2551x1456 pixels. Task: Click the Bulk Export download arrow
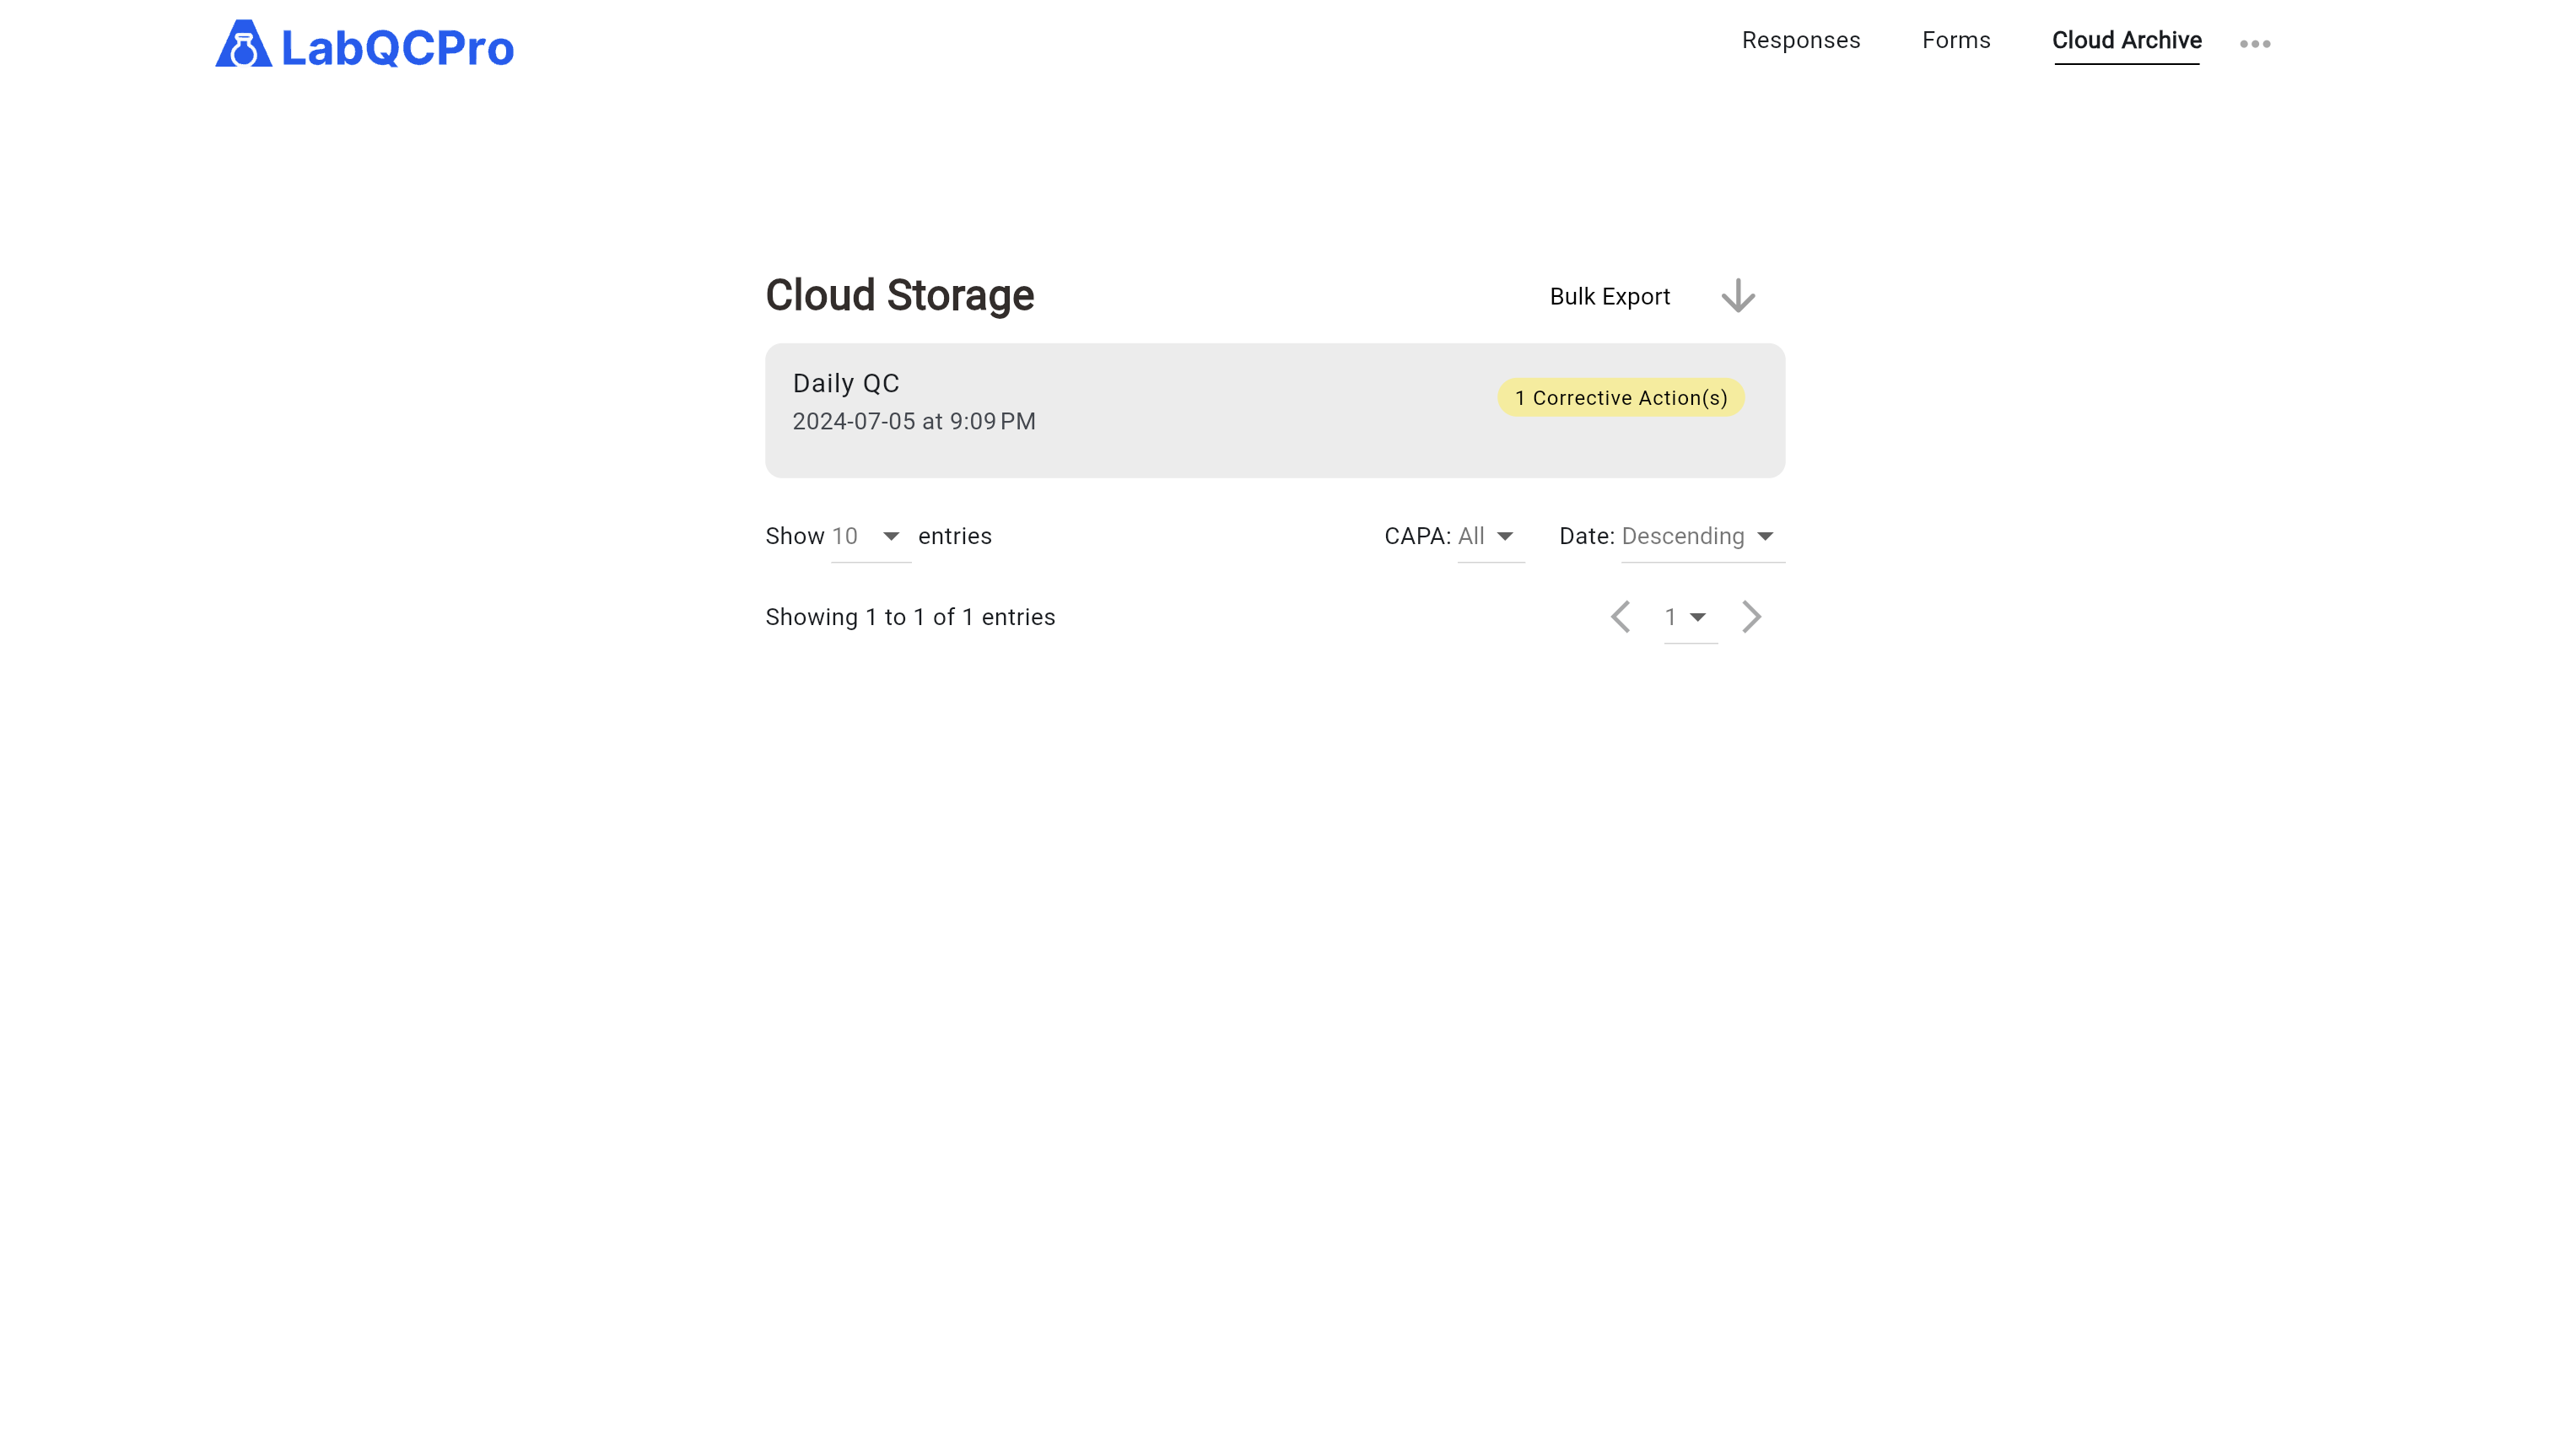tap(1737, 296)
